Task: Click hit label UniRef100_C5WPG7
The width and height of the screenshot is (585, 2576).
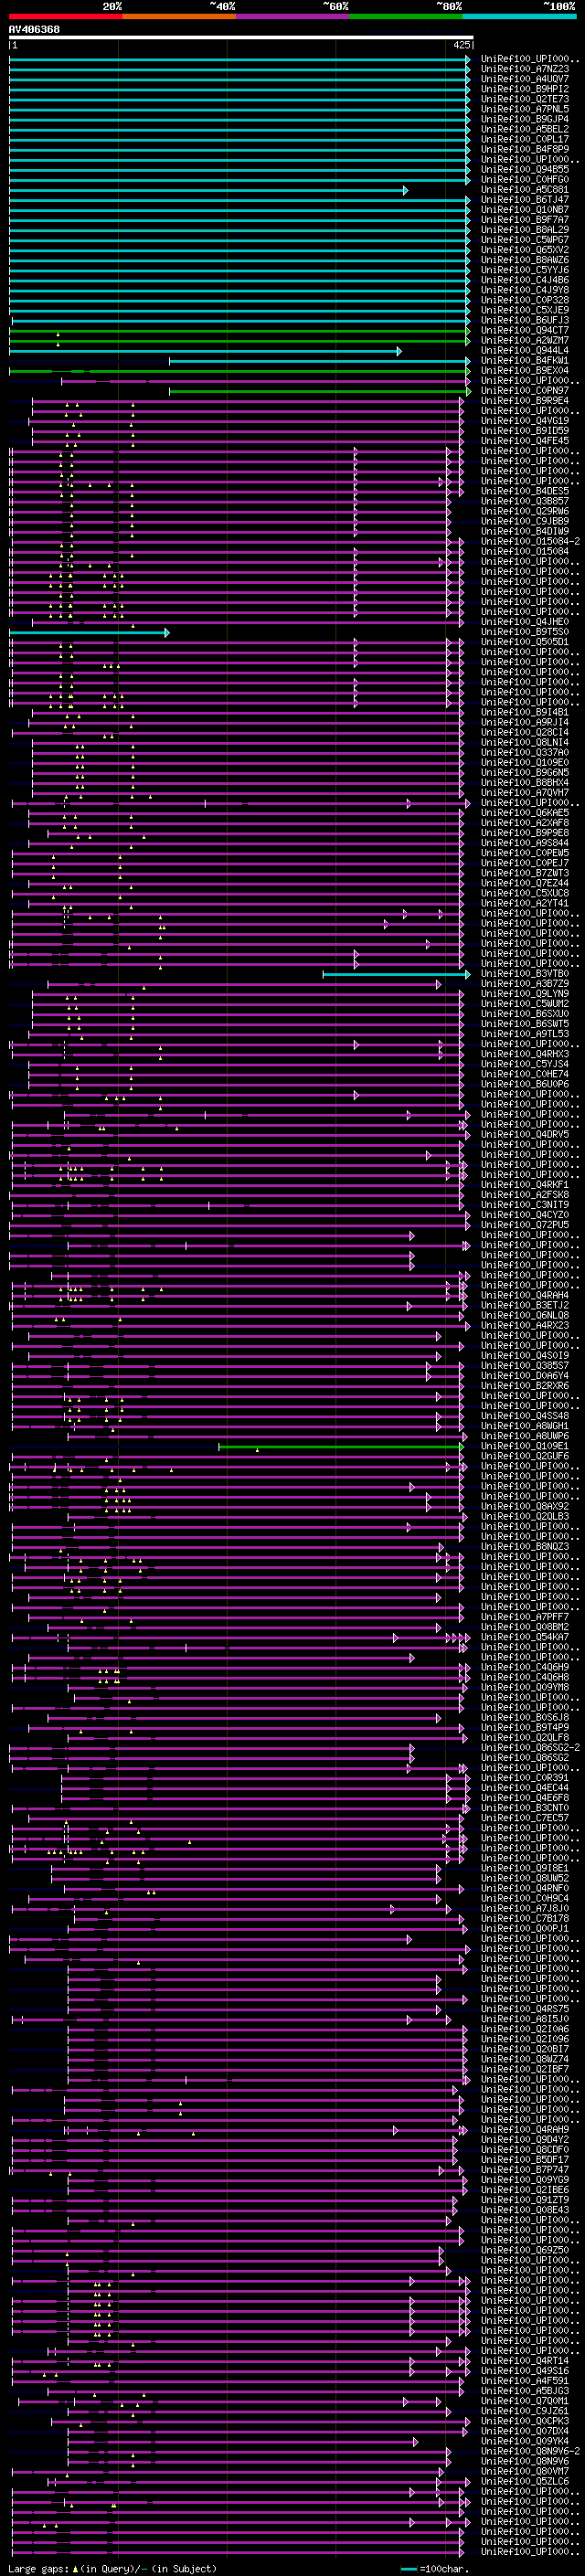Action: [525, 240]
